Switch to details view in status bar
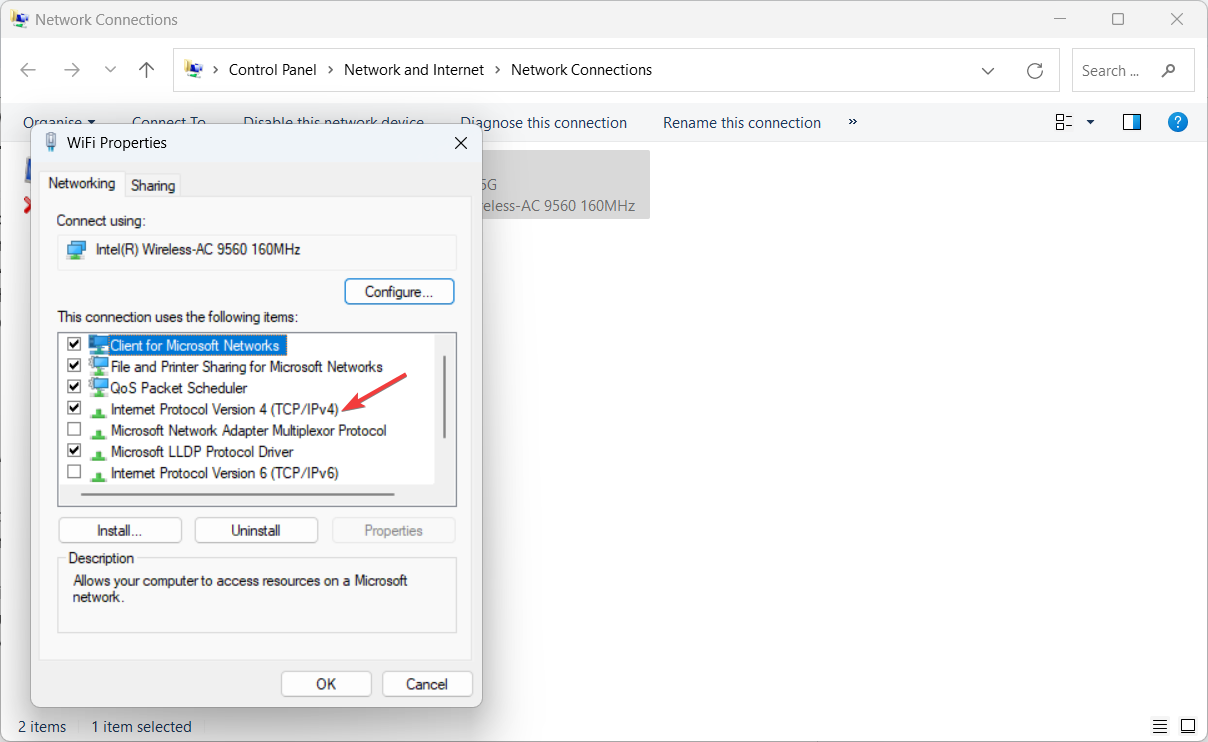Viewport: 1208px width, 742px height. [x=1159, y=726]
